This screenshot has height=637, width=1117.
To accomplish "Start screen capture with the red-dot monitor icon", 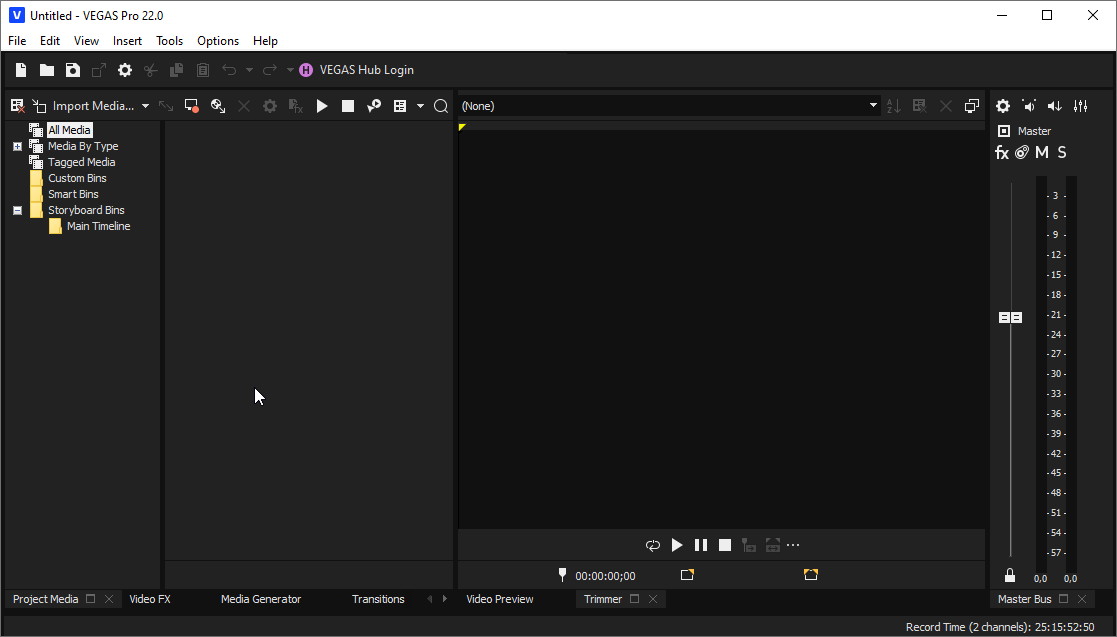I will pos(191,106).
